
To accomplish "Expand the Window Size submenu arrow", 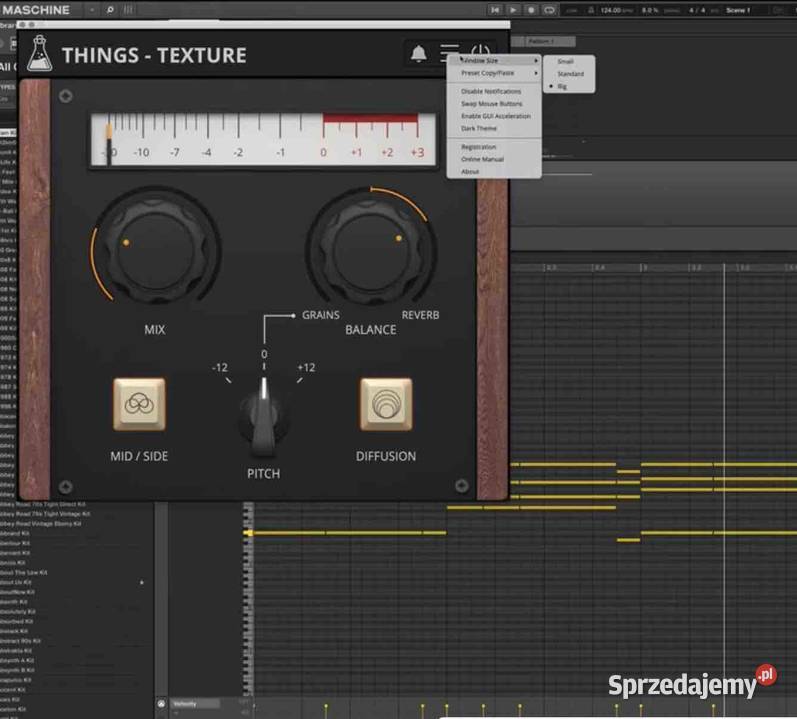I will [x=536, y=60].
